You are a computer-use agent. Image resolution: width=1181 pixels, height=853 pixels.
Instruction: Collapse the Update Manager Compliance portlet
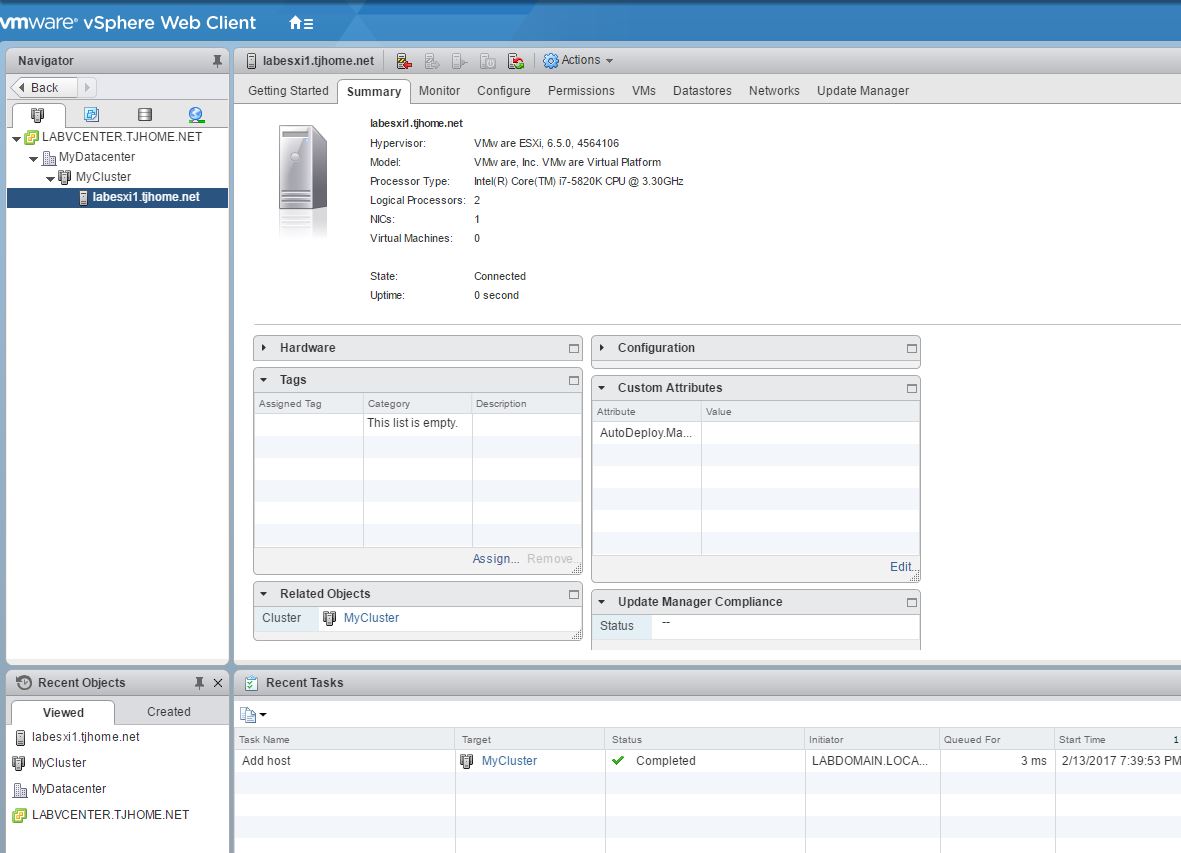601,602
